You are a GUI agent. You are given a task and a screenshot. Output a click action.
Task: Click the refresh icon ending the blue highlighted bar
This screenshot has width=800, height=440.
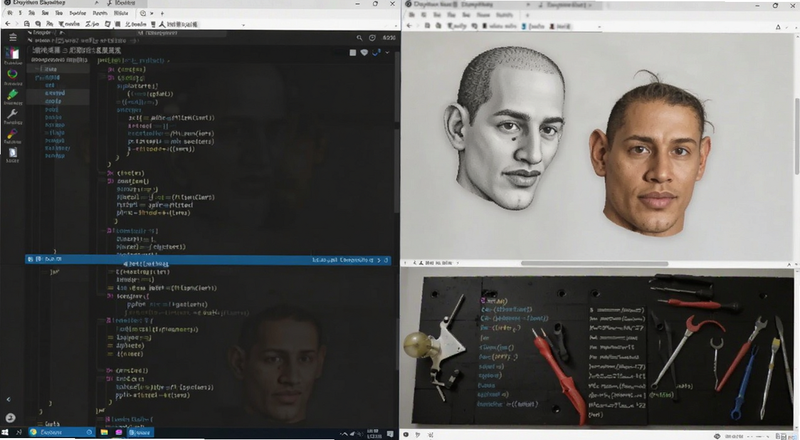[x=386, y=260]
